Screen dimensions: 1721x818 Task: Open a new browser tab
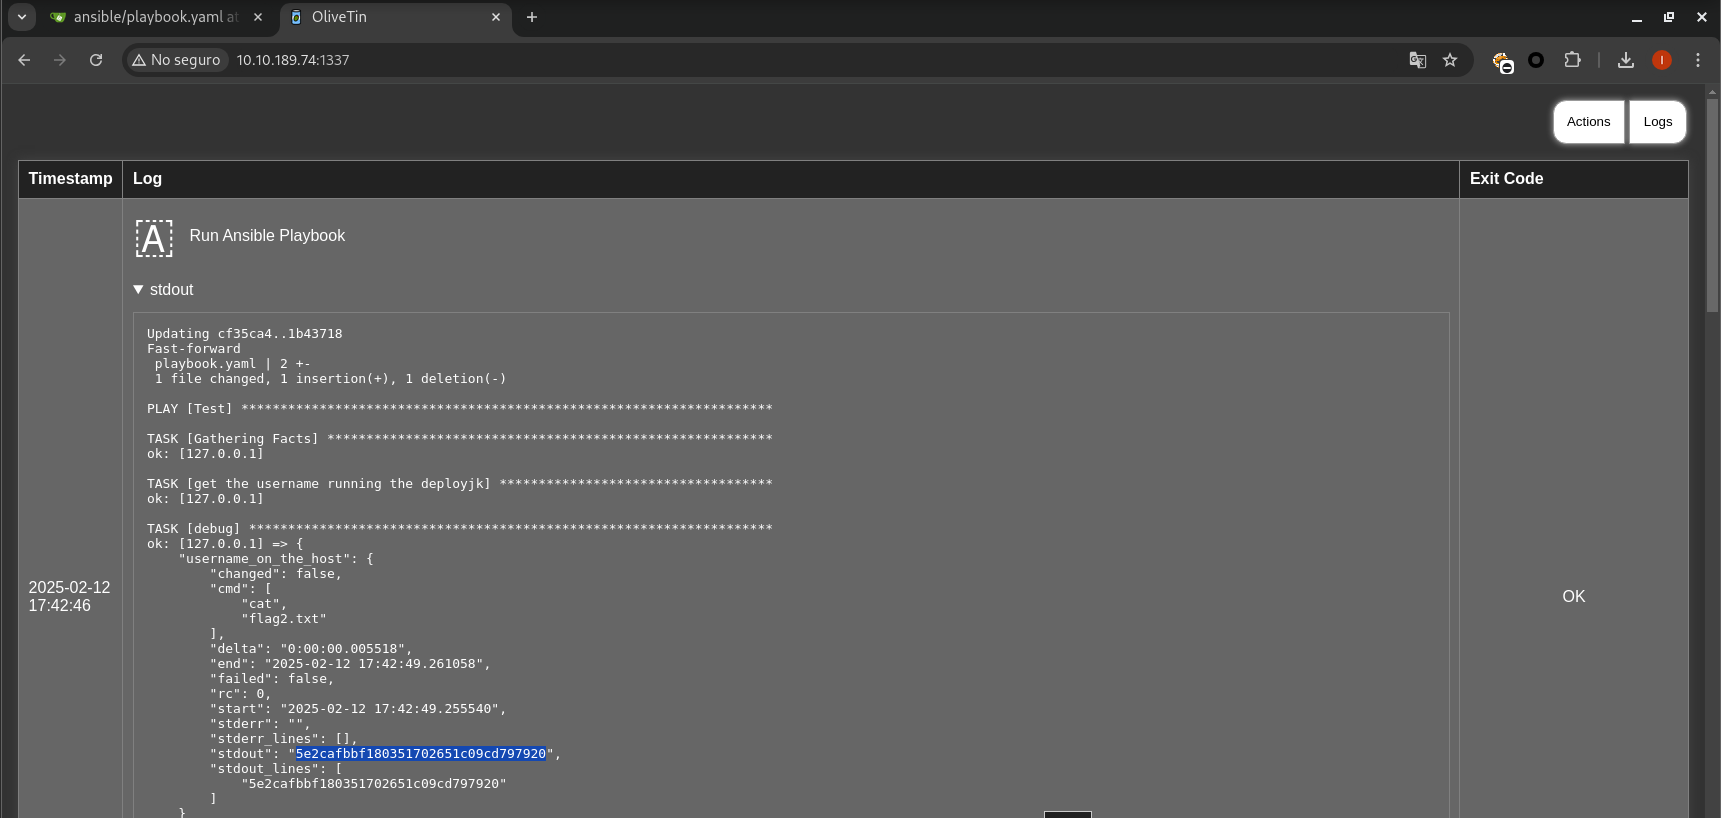coord(532,17)
